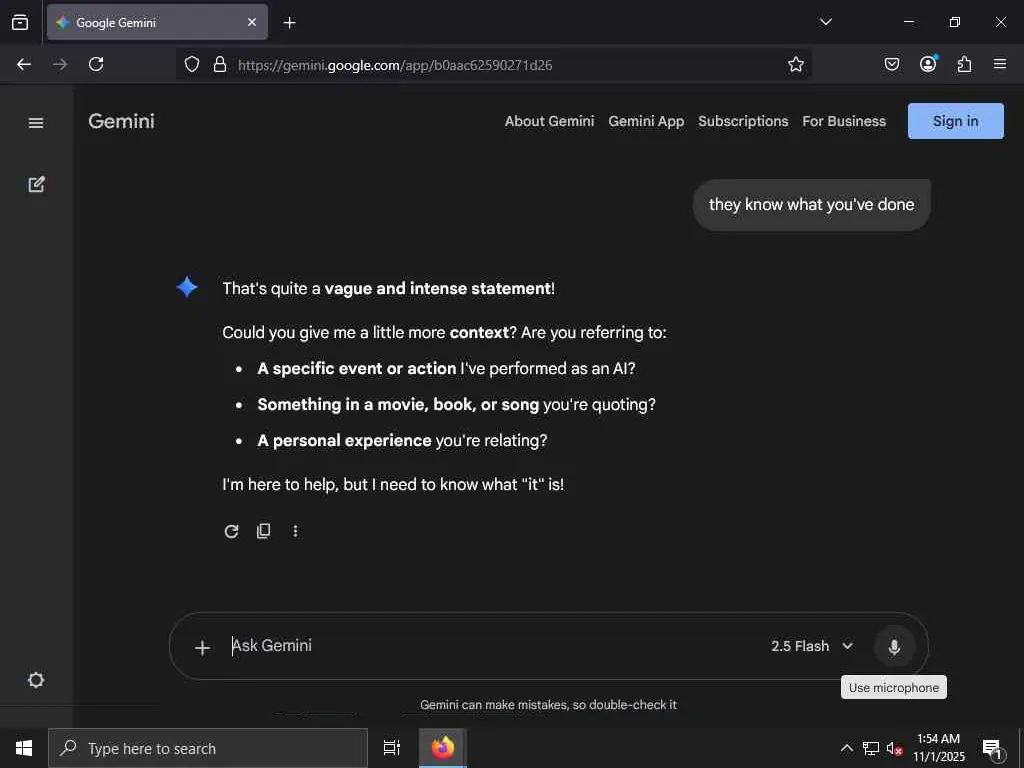Screen dimensions: 1024x768
Task: Reload the current page
Action: point(96,64)
